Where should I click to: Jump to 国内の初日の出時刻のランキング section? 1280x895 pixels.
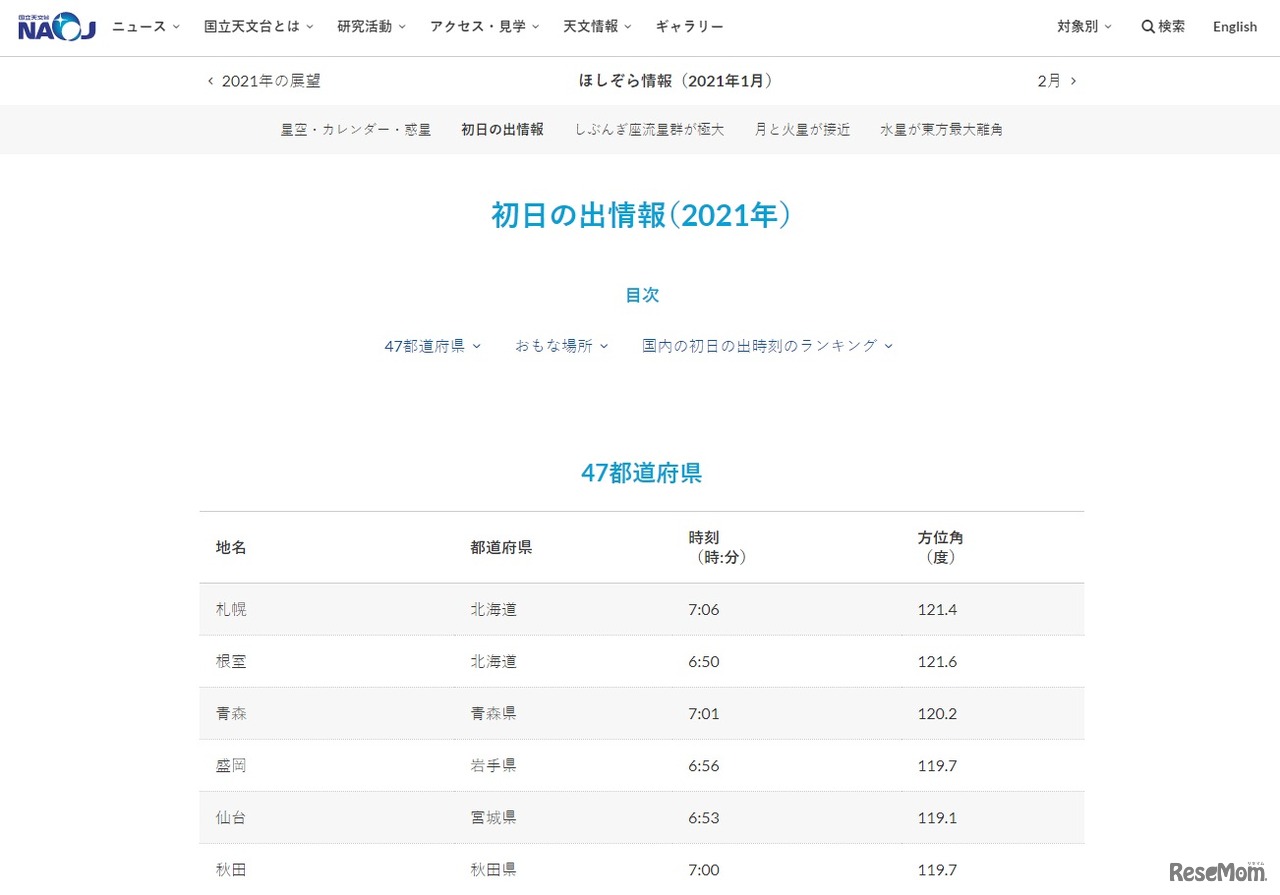(768, 346)
